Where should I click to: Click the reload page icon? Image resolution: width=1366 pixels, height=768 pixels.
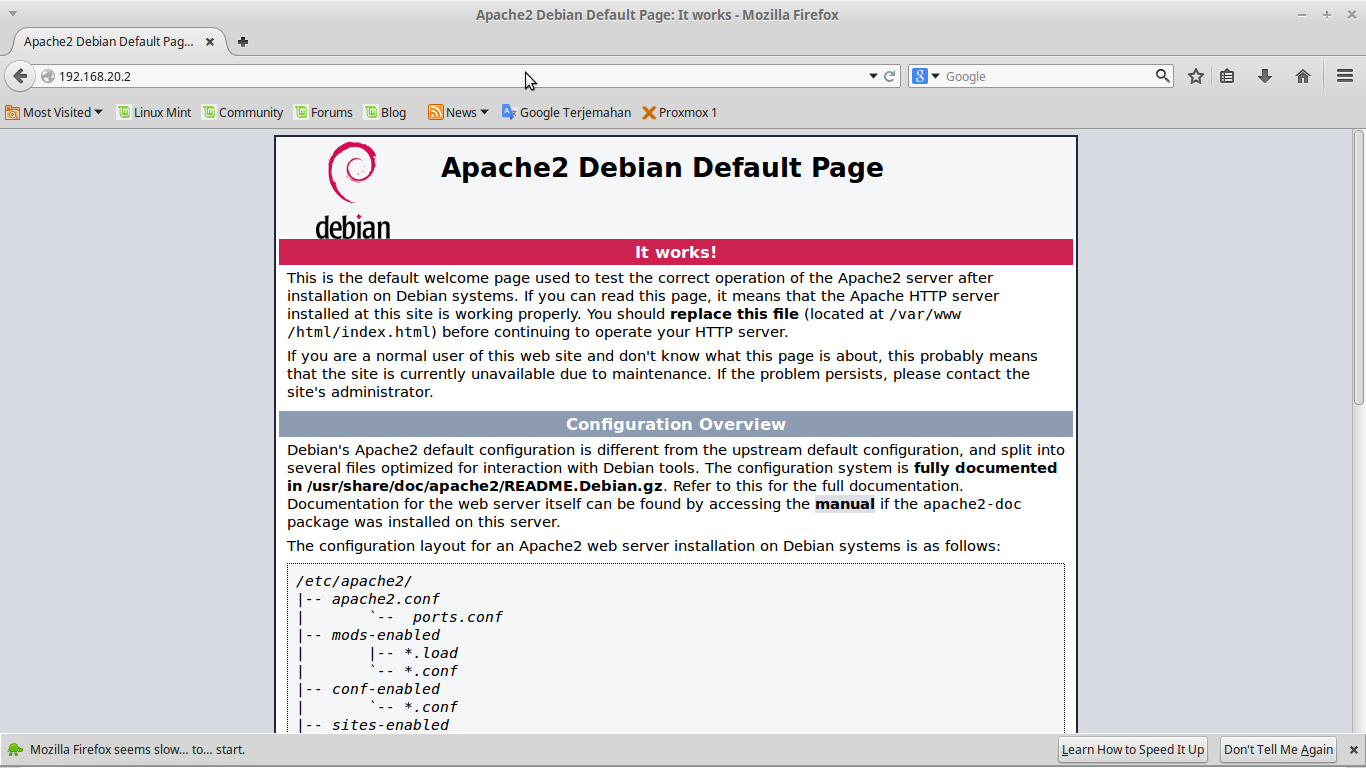pyautogui.click(x=889, y=76)
